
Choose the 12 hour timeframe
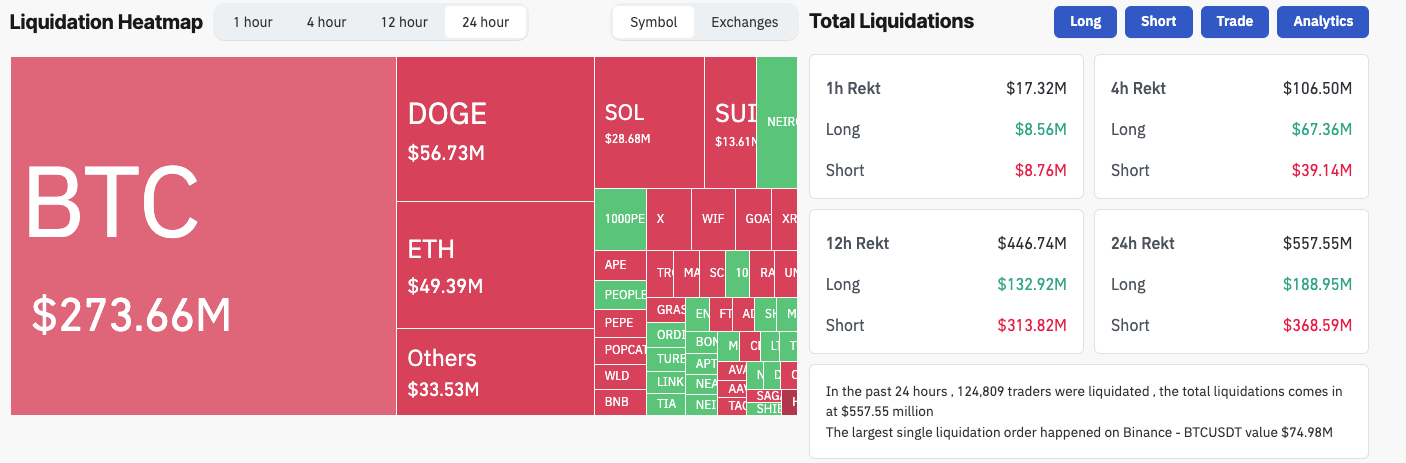(x=404, y=22)
